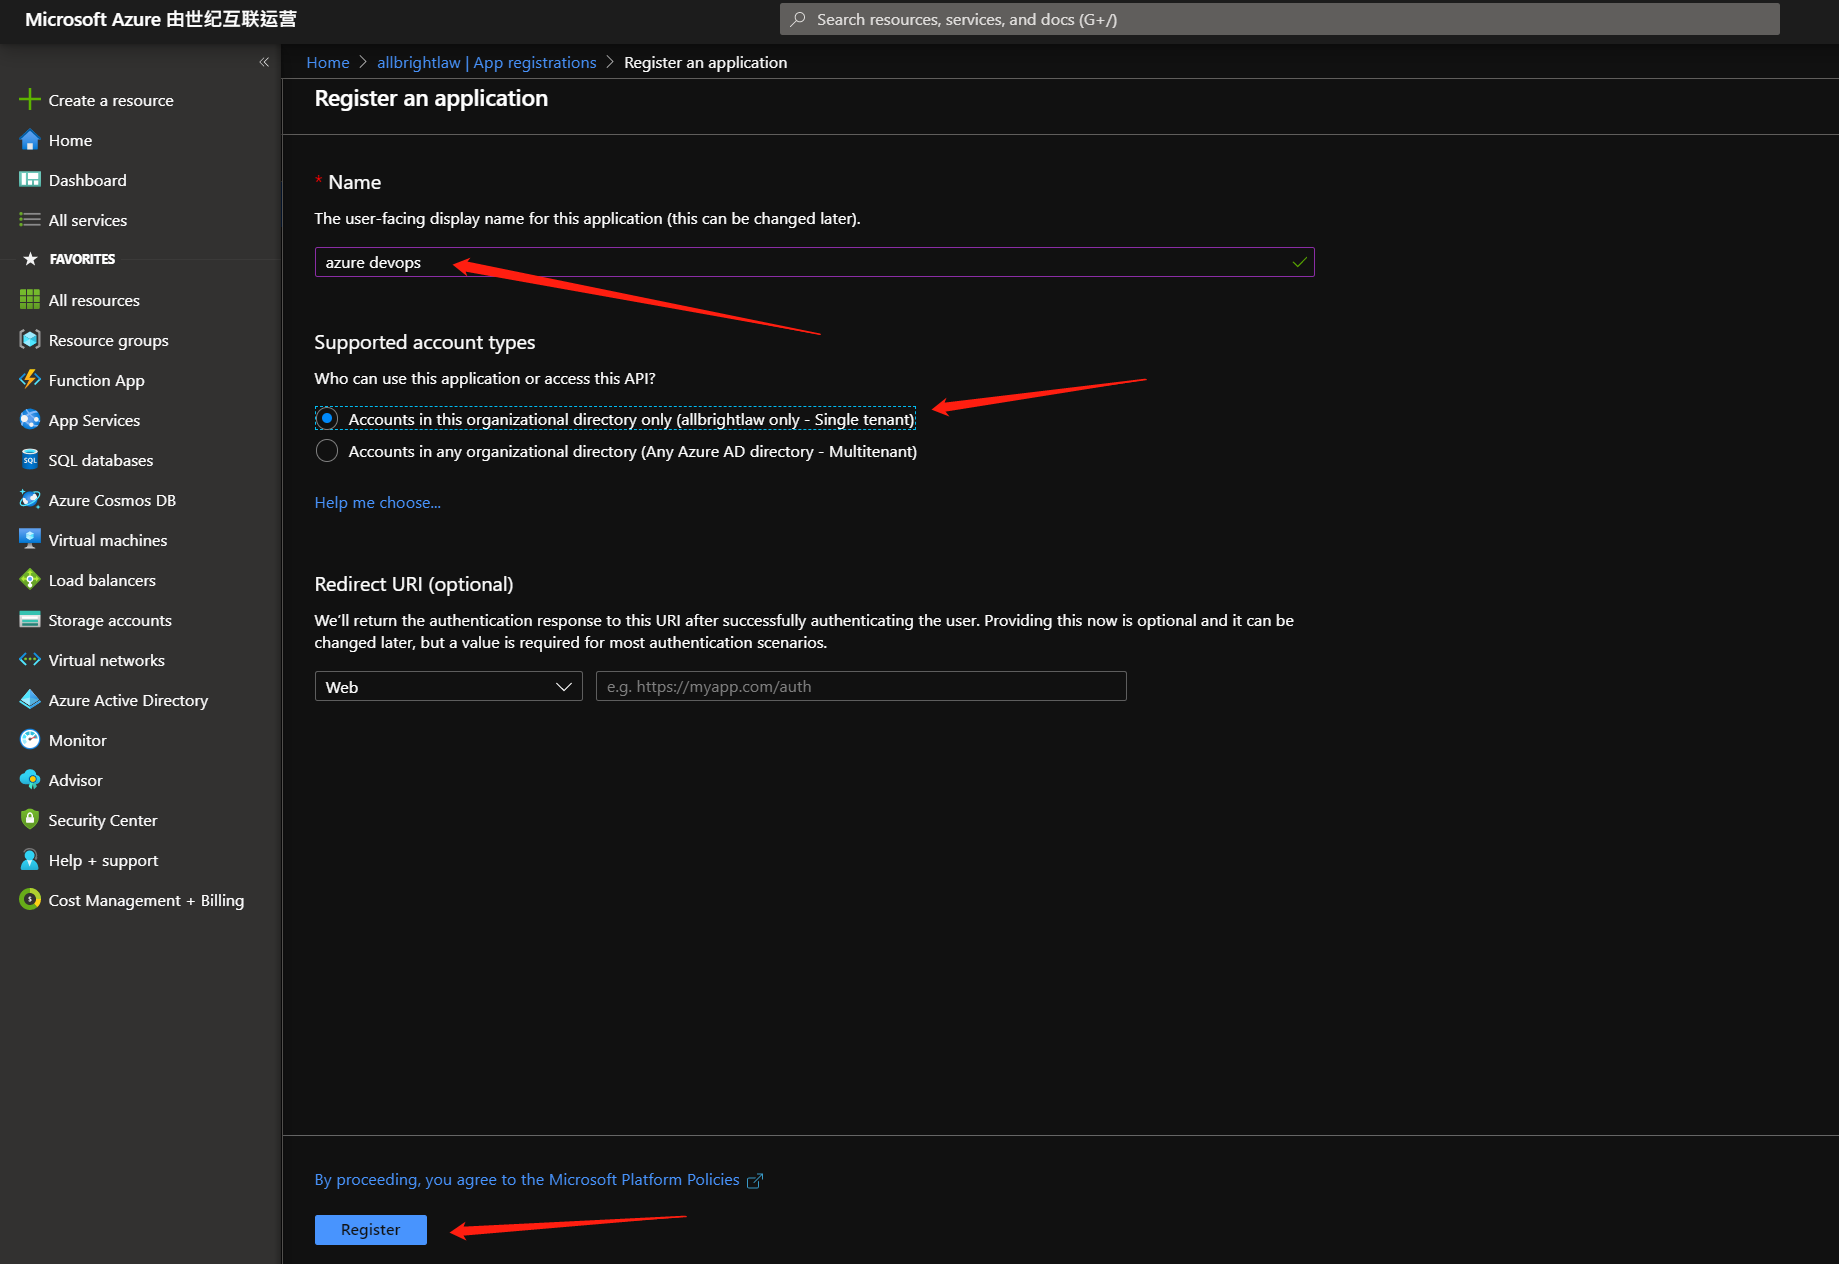This screenshot has width=1839, height=1264.
Task: Open the Virtual networks icon
Action: click(30, 660)
